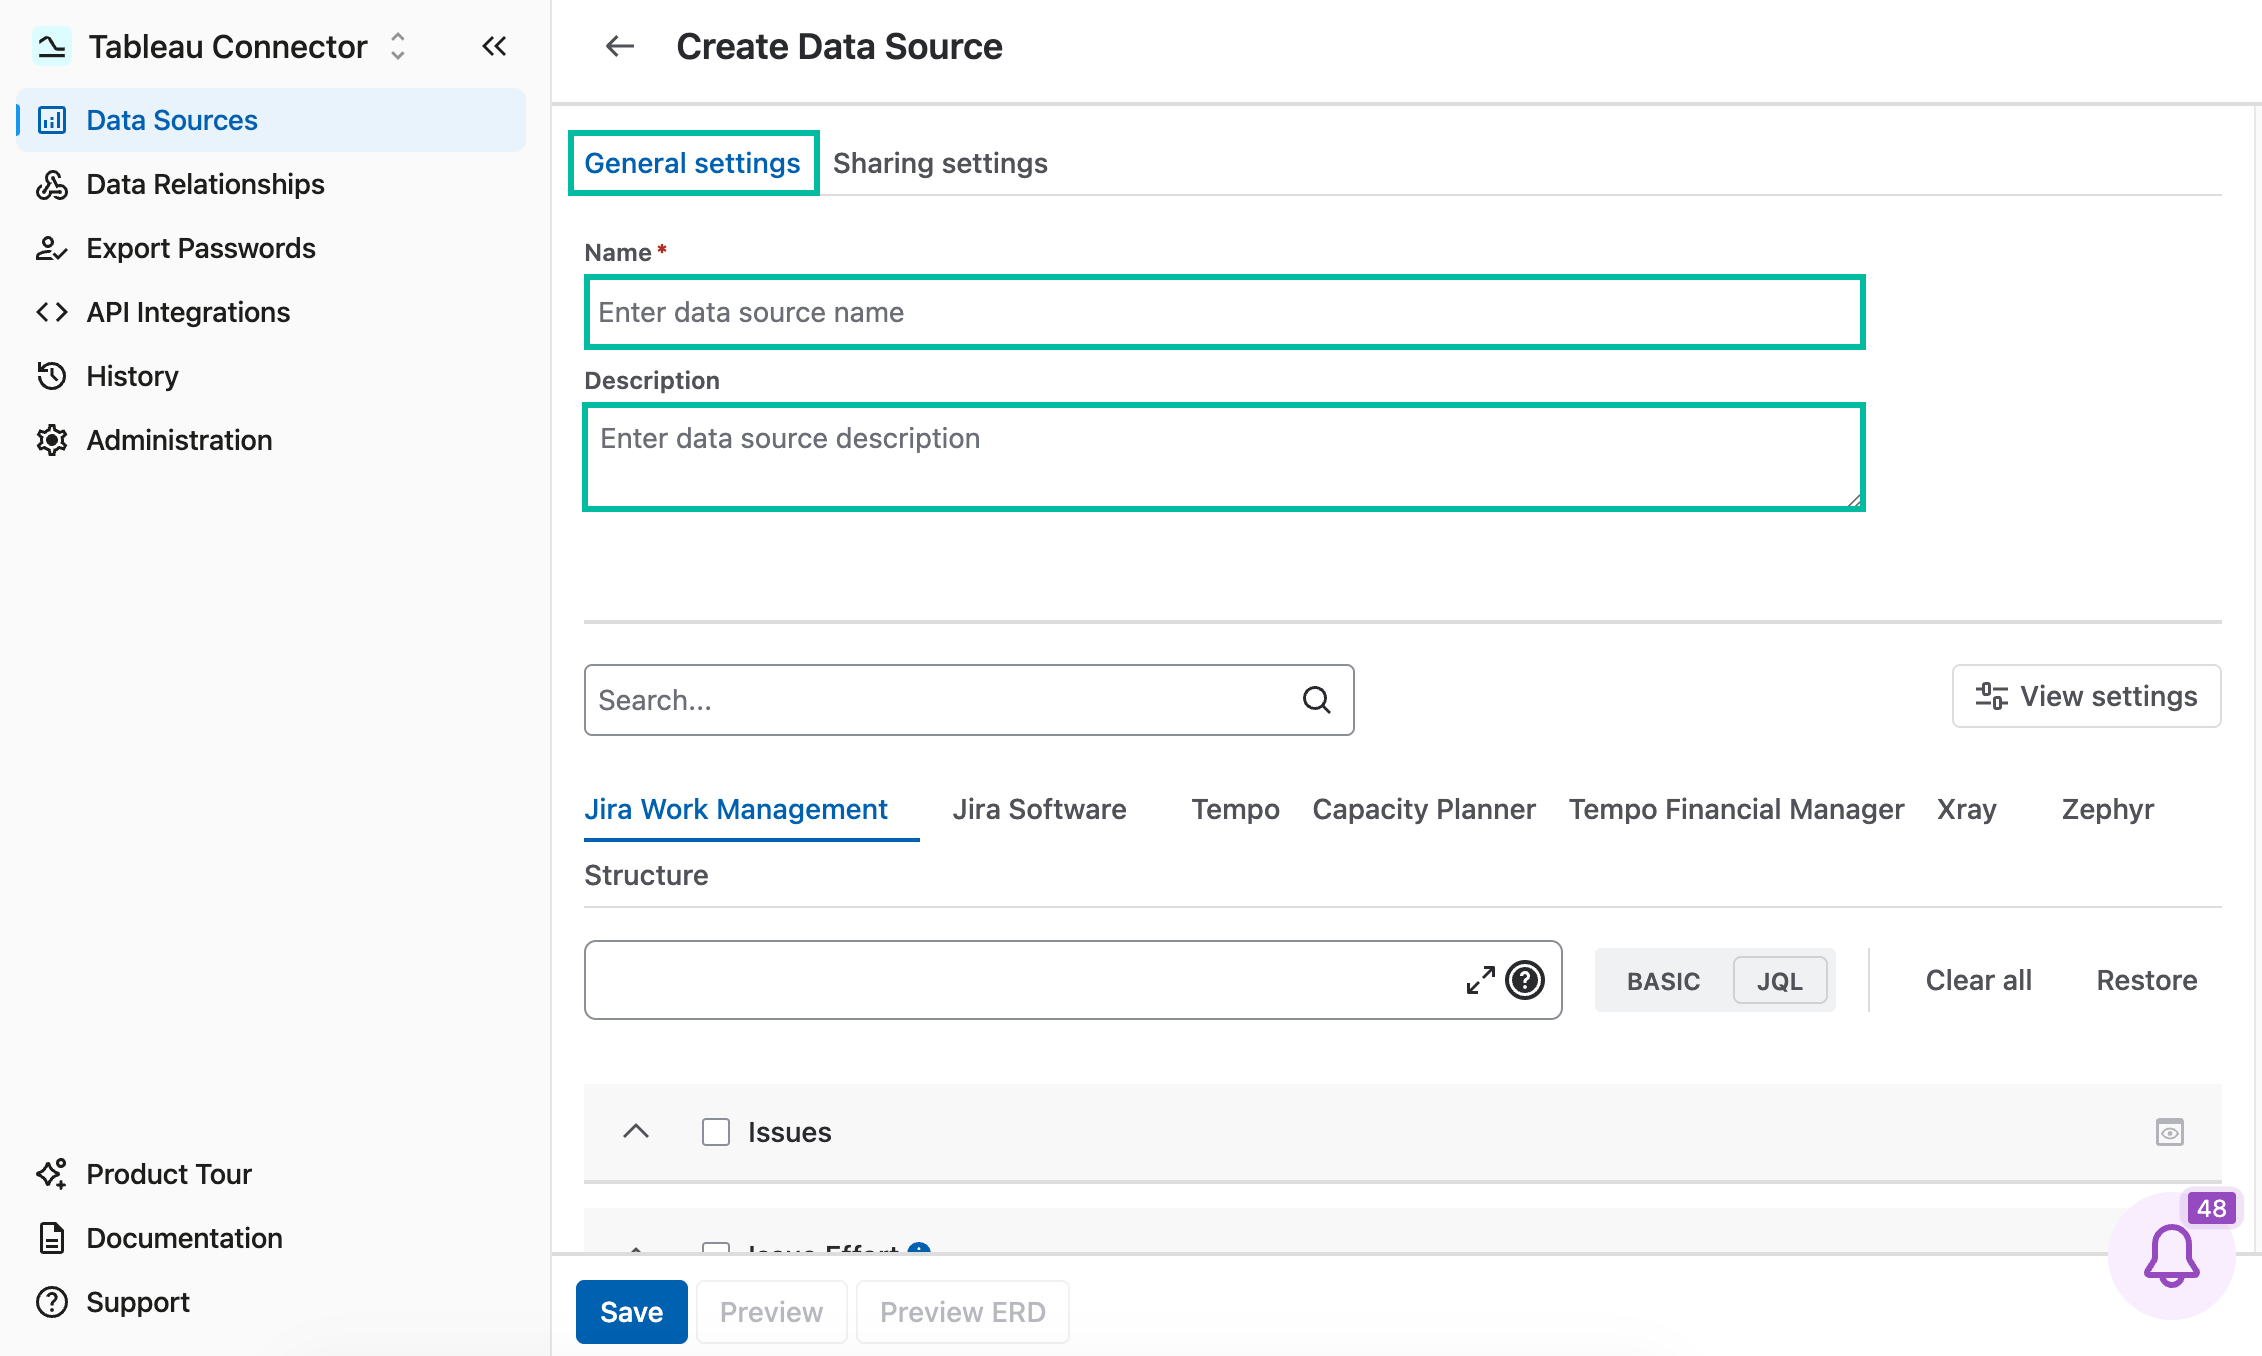Click the Support question mark icon
The height and width of the screenshot is (1356, 2262).
coord(52,1302)
